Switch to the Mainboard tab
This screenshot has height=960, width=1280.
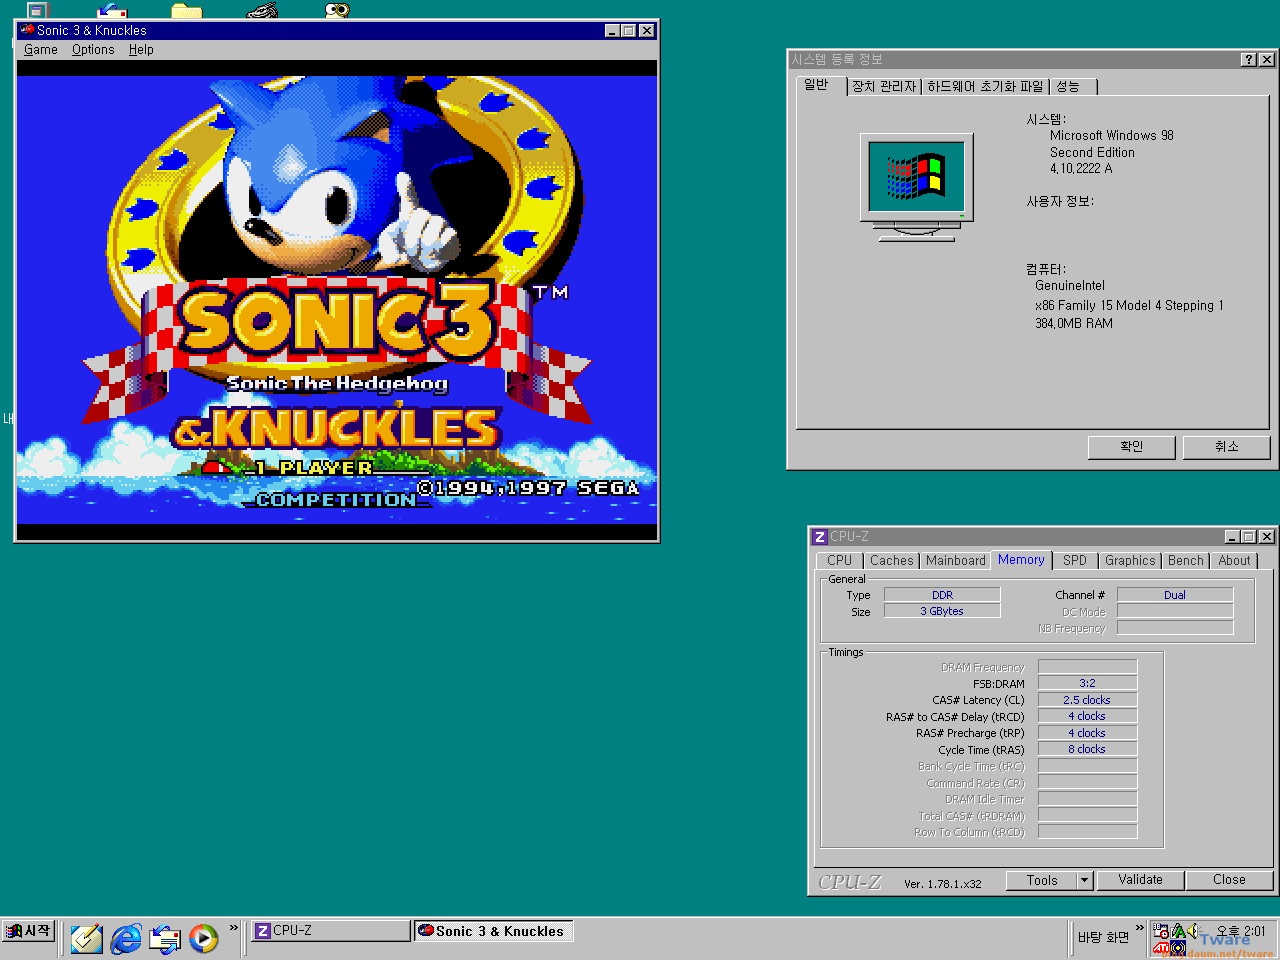(x=955, y=561)
